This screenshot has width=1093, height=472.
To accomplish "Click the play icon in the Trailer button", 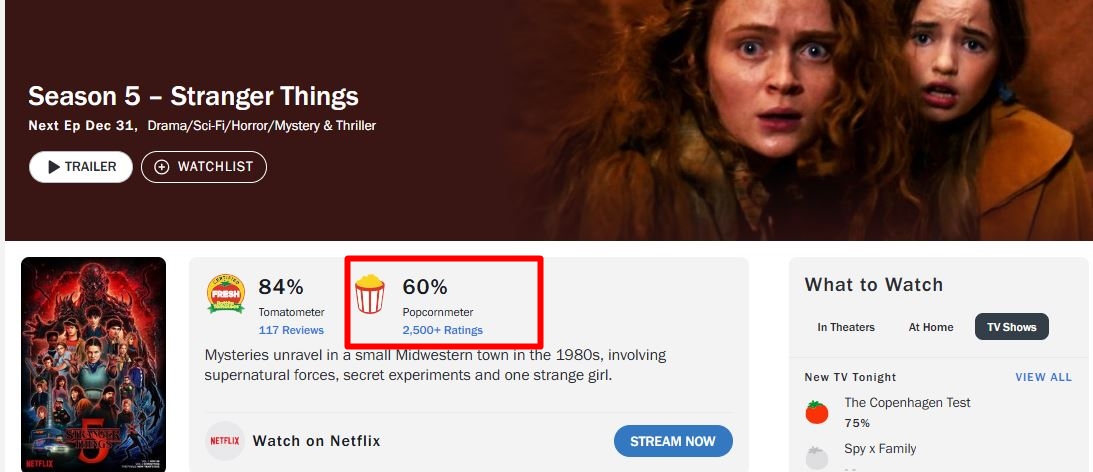I will tap(54, 167).
